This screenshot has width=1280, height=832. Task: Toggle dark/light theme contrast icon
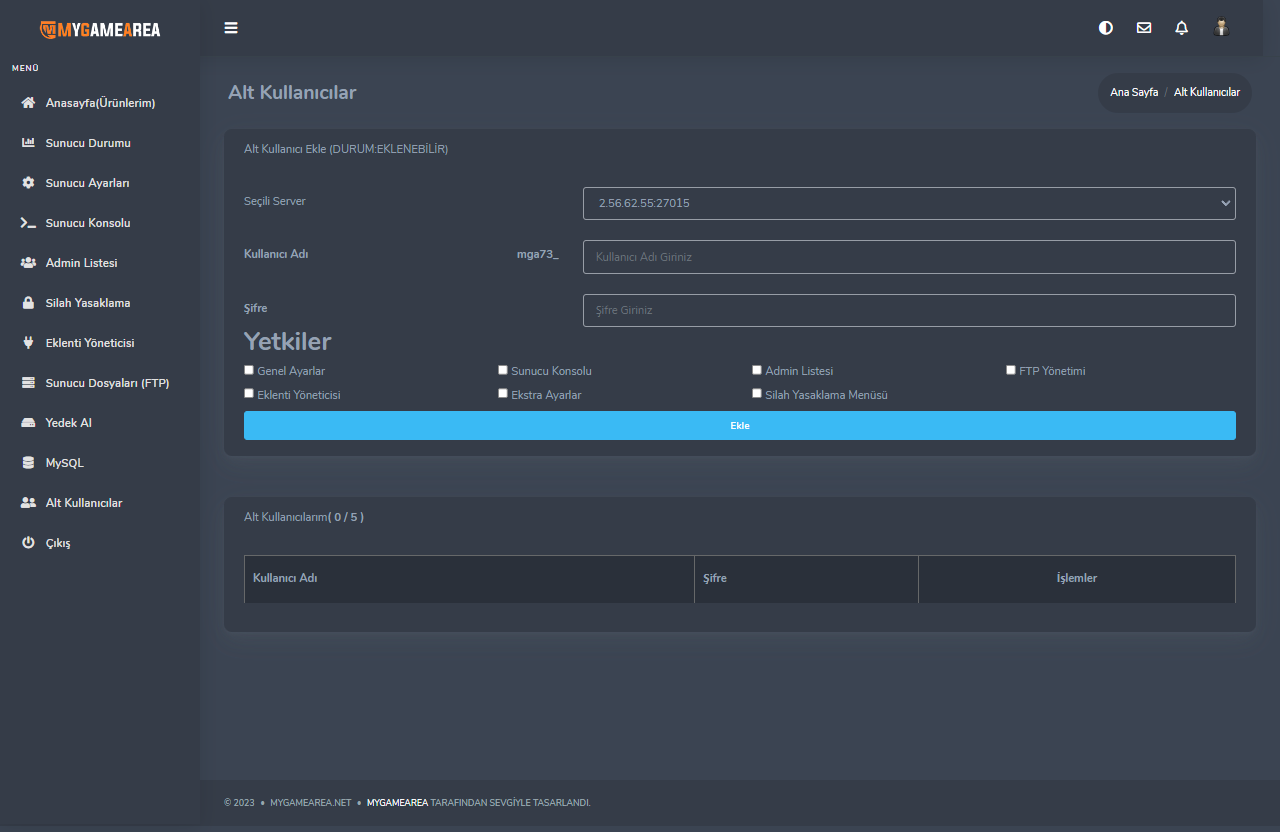click(x=1106, y=28)
